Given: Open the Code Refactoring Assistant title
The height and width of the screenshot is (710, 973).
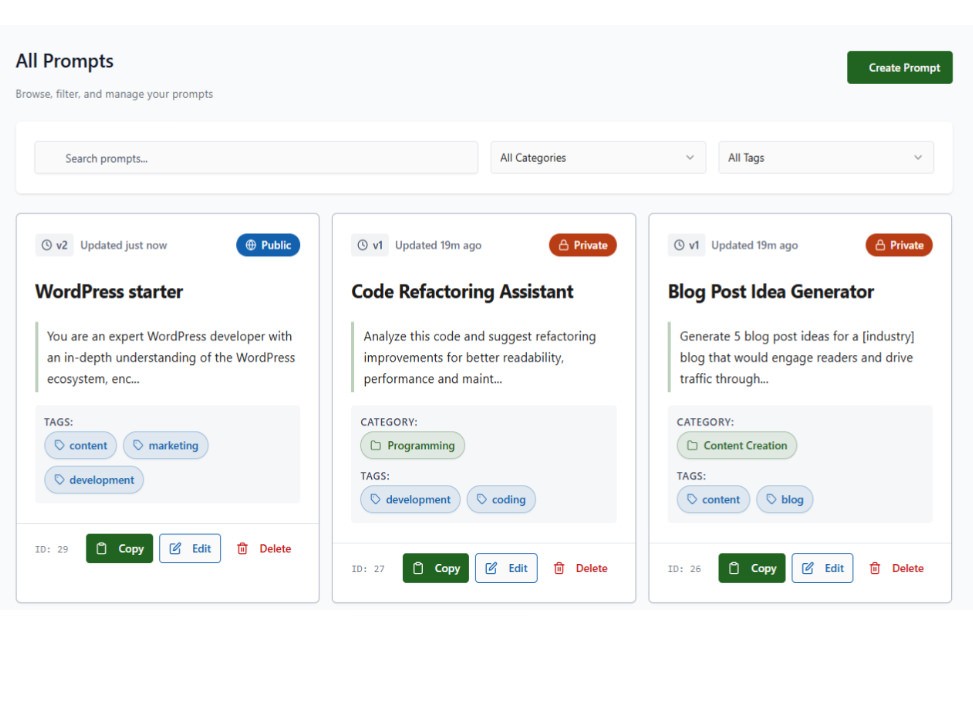Looking at the screenshot, I should 462,291.
